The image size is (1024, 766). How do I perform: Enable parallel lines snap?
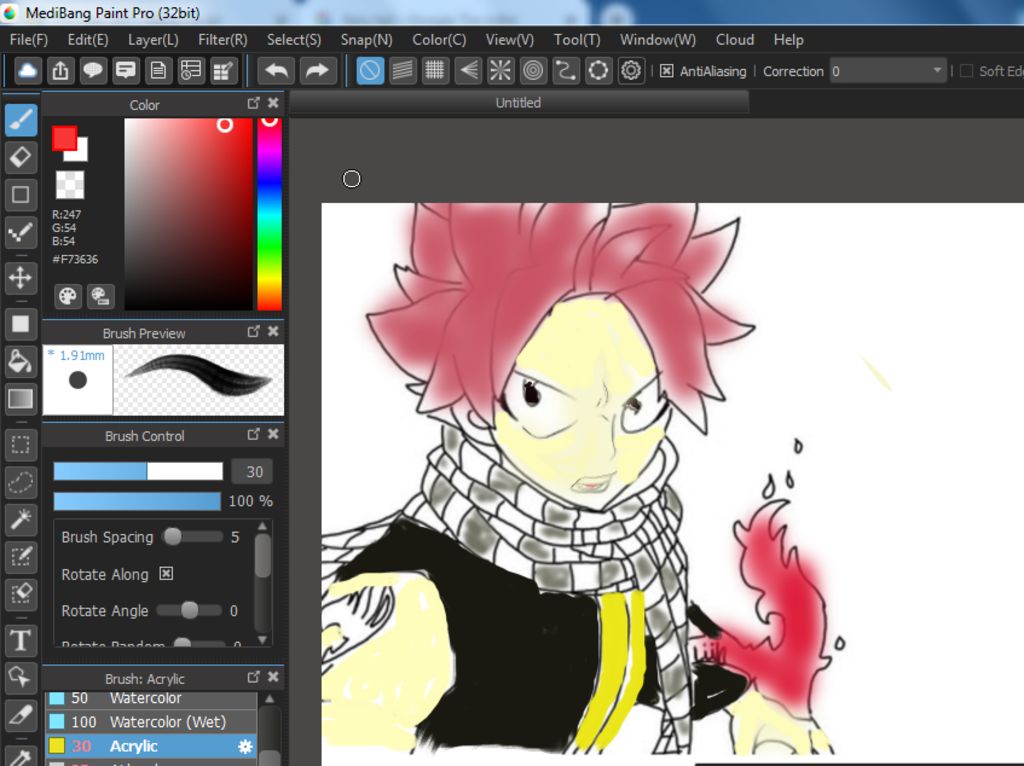coord(403,71)
